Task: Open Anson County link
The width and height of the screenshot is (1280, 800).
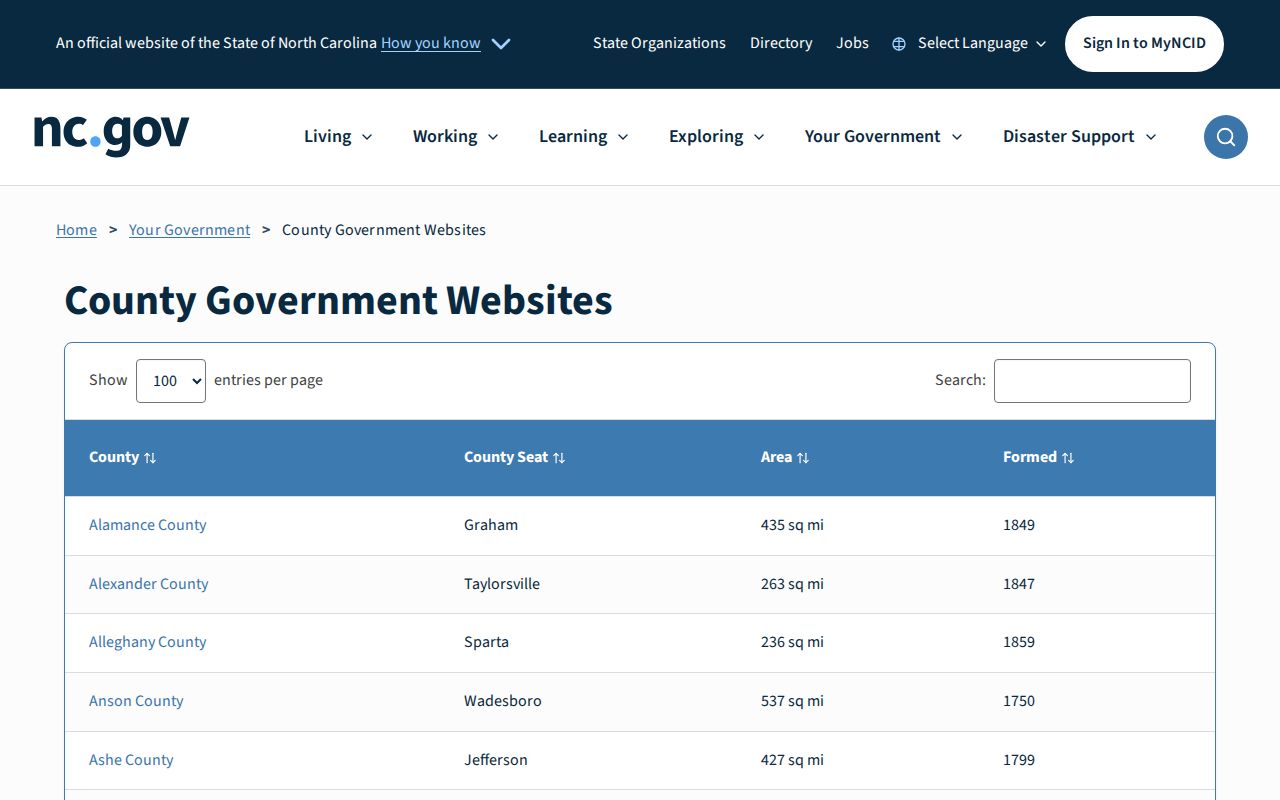Action: [136, 701]
